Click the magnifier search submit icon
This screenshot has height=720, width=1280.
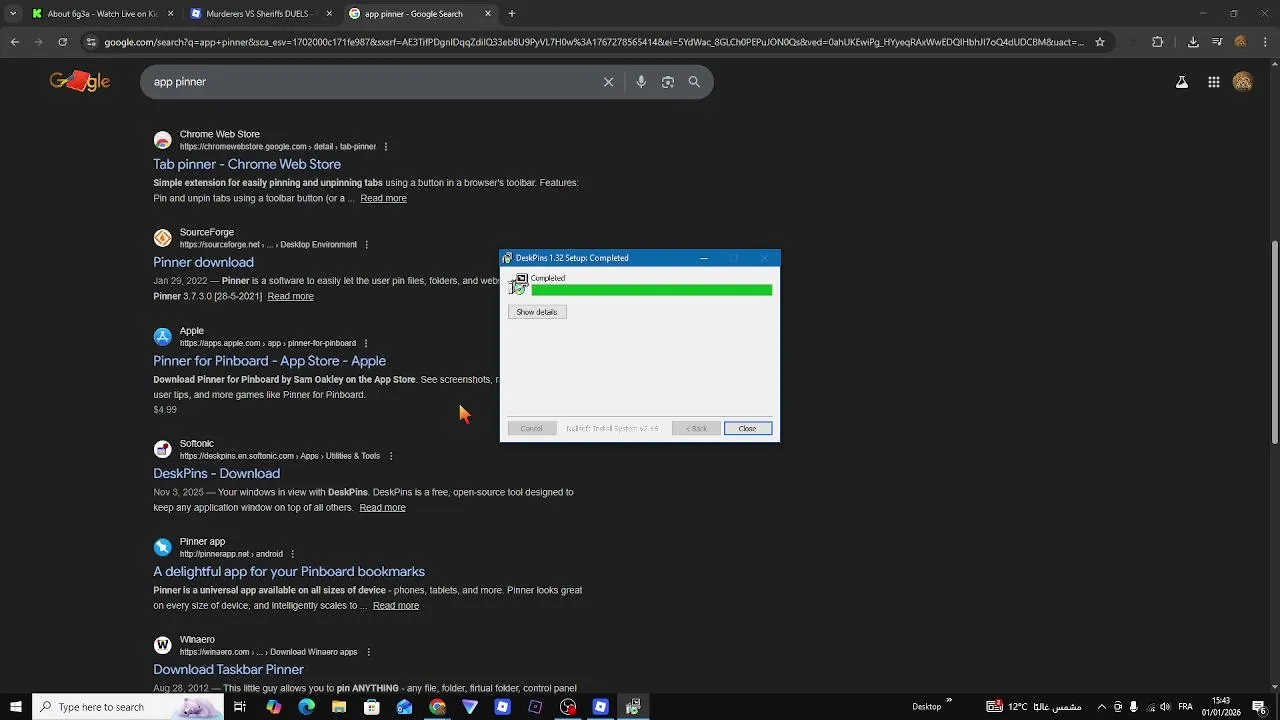click(694, 82)
